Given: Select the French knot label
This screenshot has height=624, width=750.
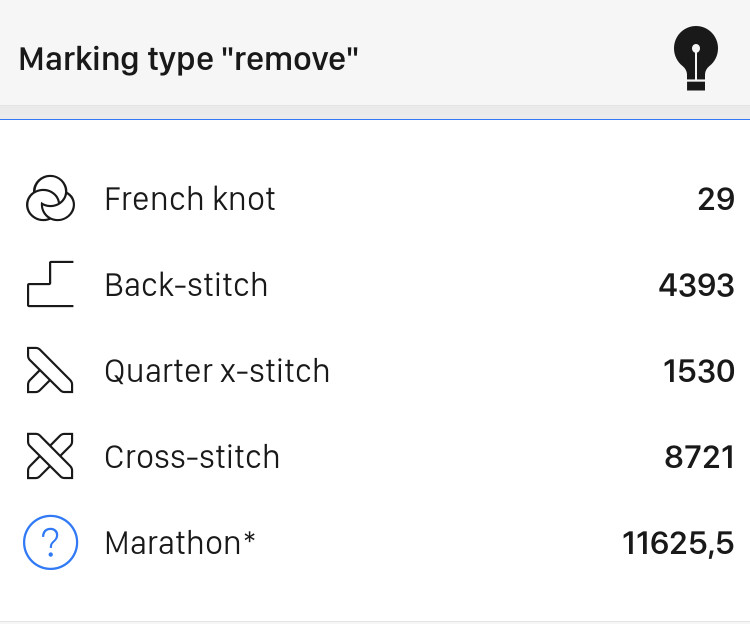Looking at the screenshot, I should click(x=190, y=198).
